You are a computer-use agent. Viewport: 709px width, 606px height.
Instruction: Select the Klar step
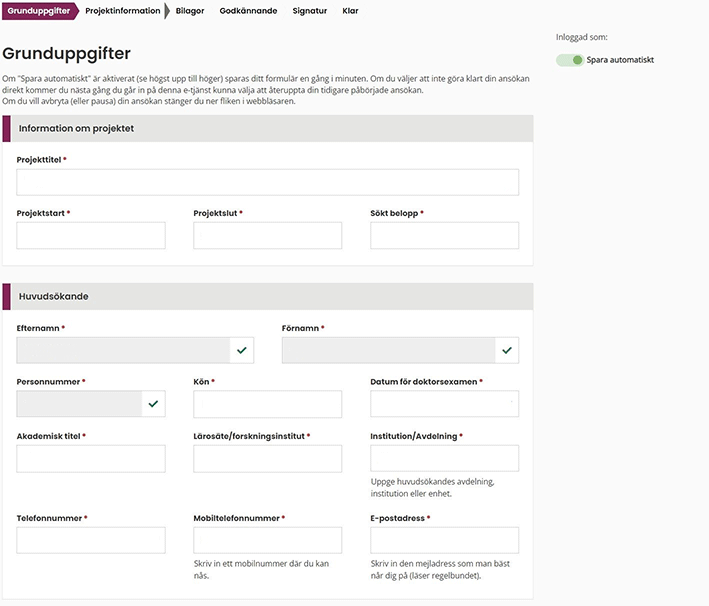click(x=351, y=11)
